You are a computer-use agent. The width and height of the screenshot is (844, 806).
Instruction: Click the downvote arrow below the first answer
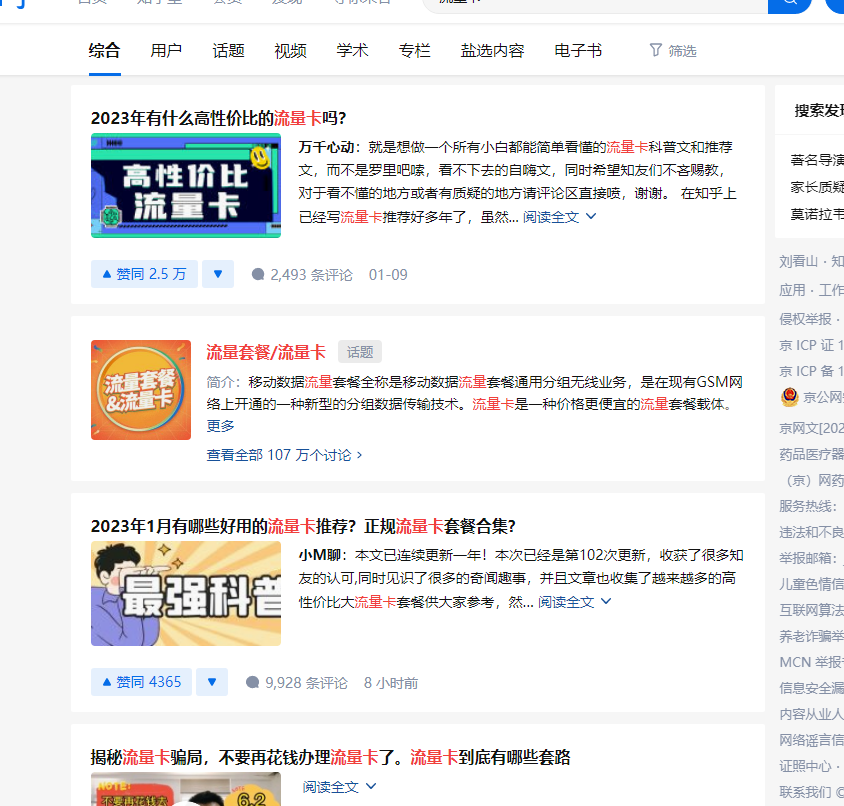218,273
